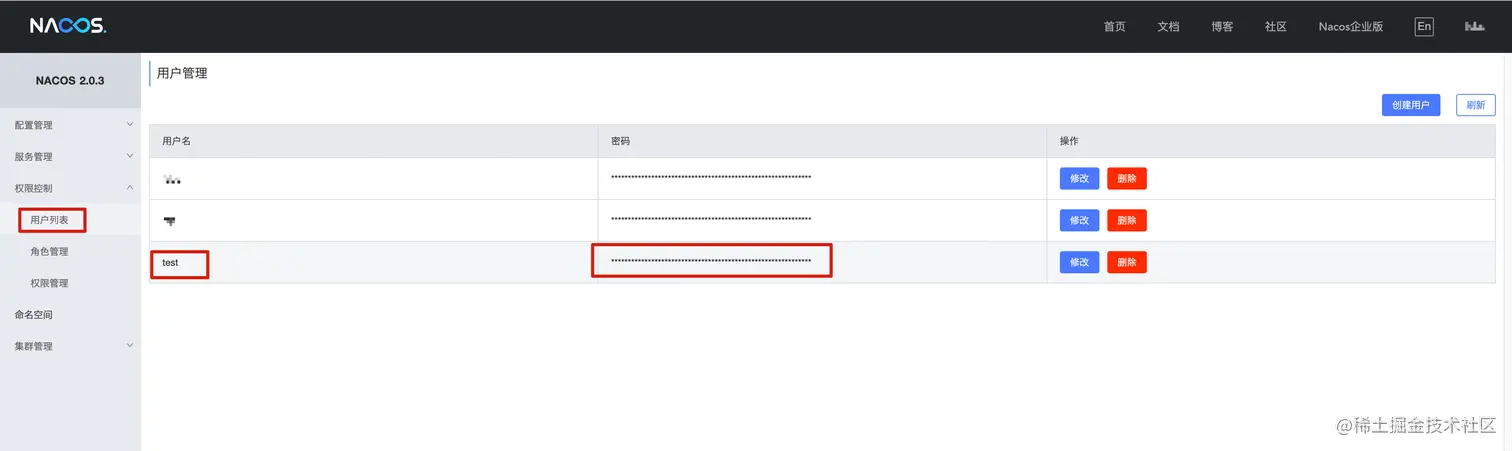Screen dimensions: 1512x451
Task: Open 角色管理 in the sidebar
Action: 49,252
